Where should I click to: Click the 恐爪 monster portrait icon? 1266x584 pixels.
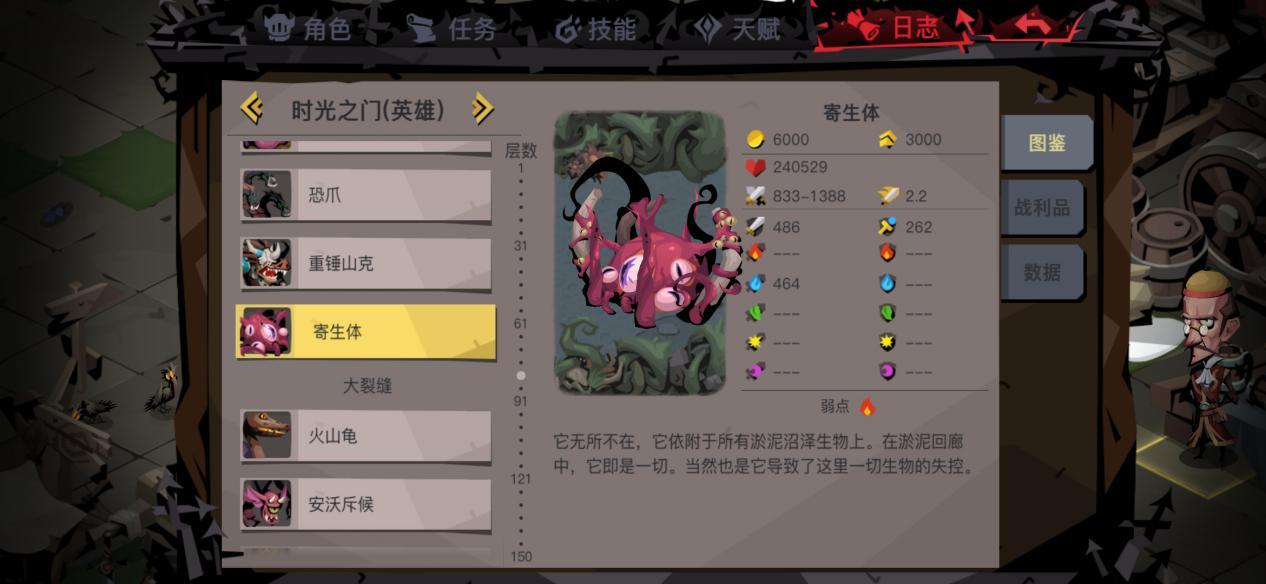pos(266,194)
